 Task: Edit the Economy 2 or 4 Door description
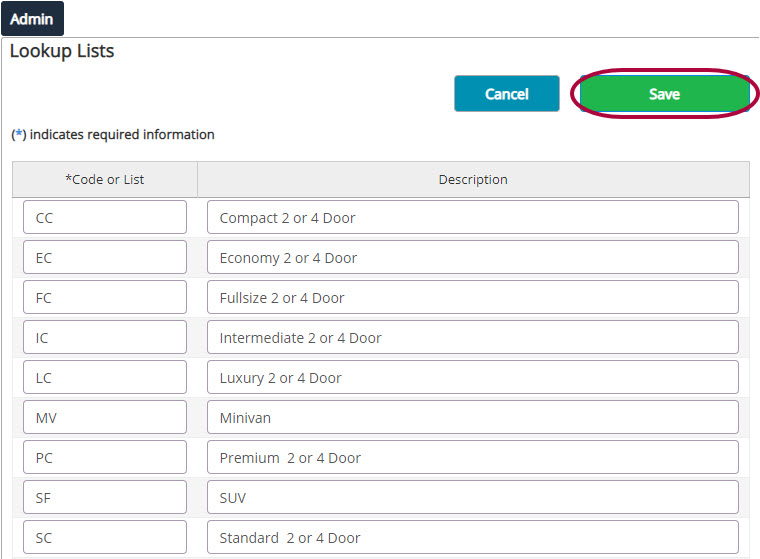(x=473, y=257)
